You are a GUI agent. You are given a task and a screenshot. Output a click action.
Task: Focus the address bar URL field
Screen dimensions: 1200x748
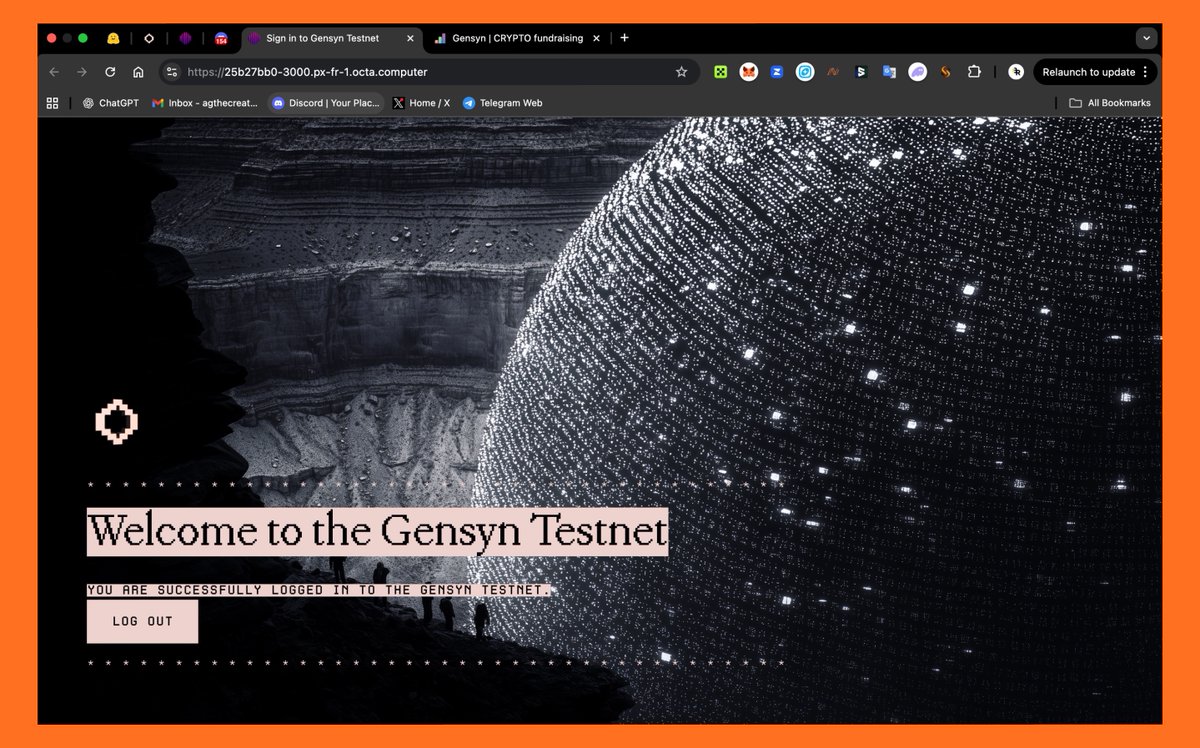[430, 72]
